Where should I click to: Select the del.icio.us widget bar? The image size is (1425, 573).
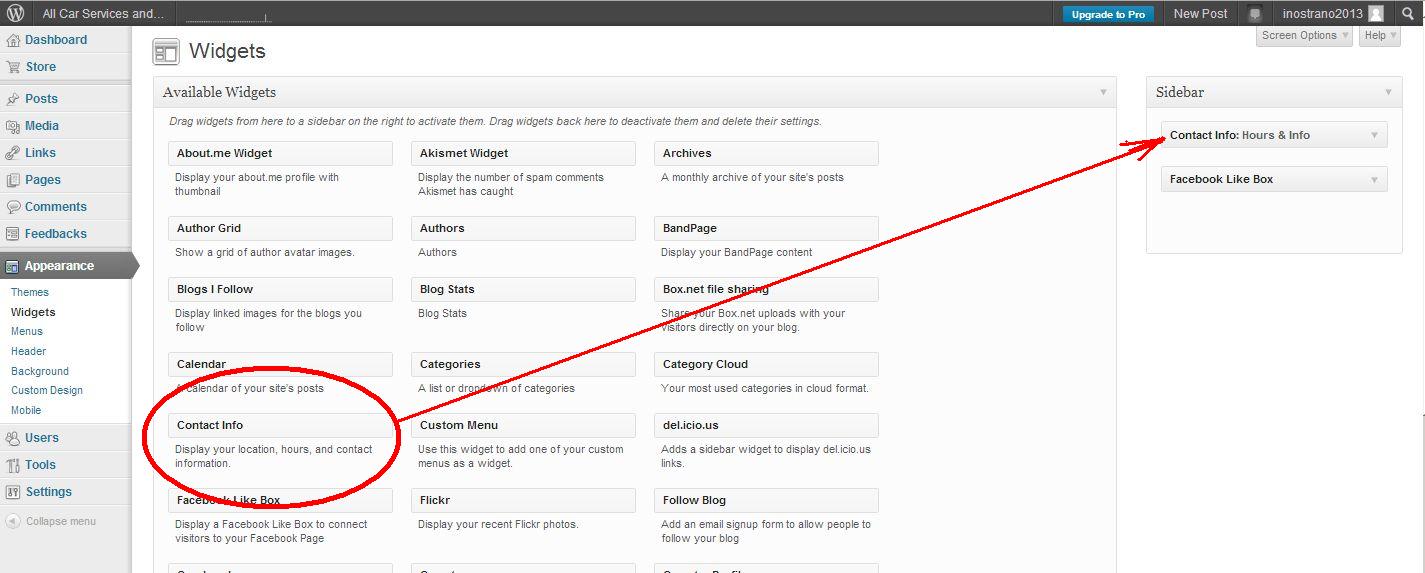coord(766,425)
